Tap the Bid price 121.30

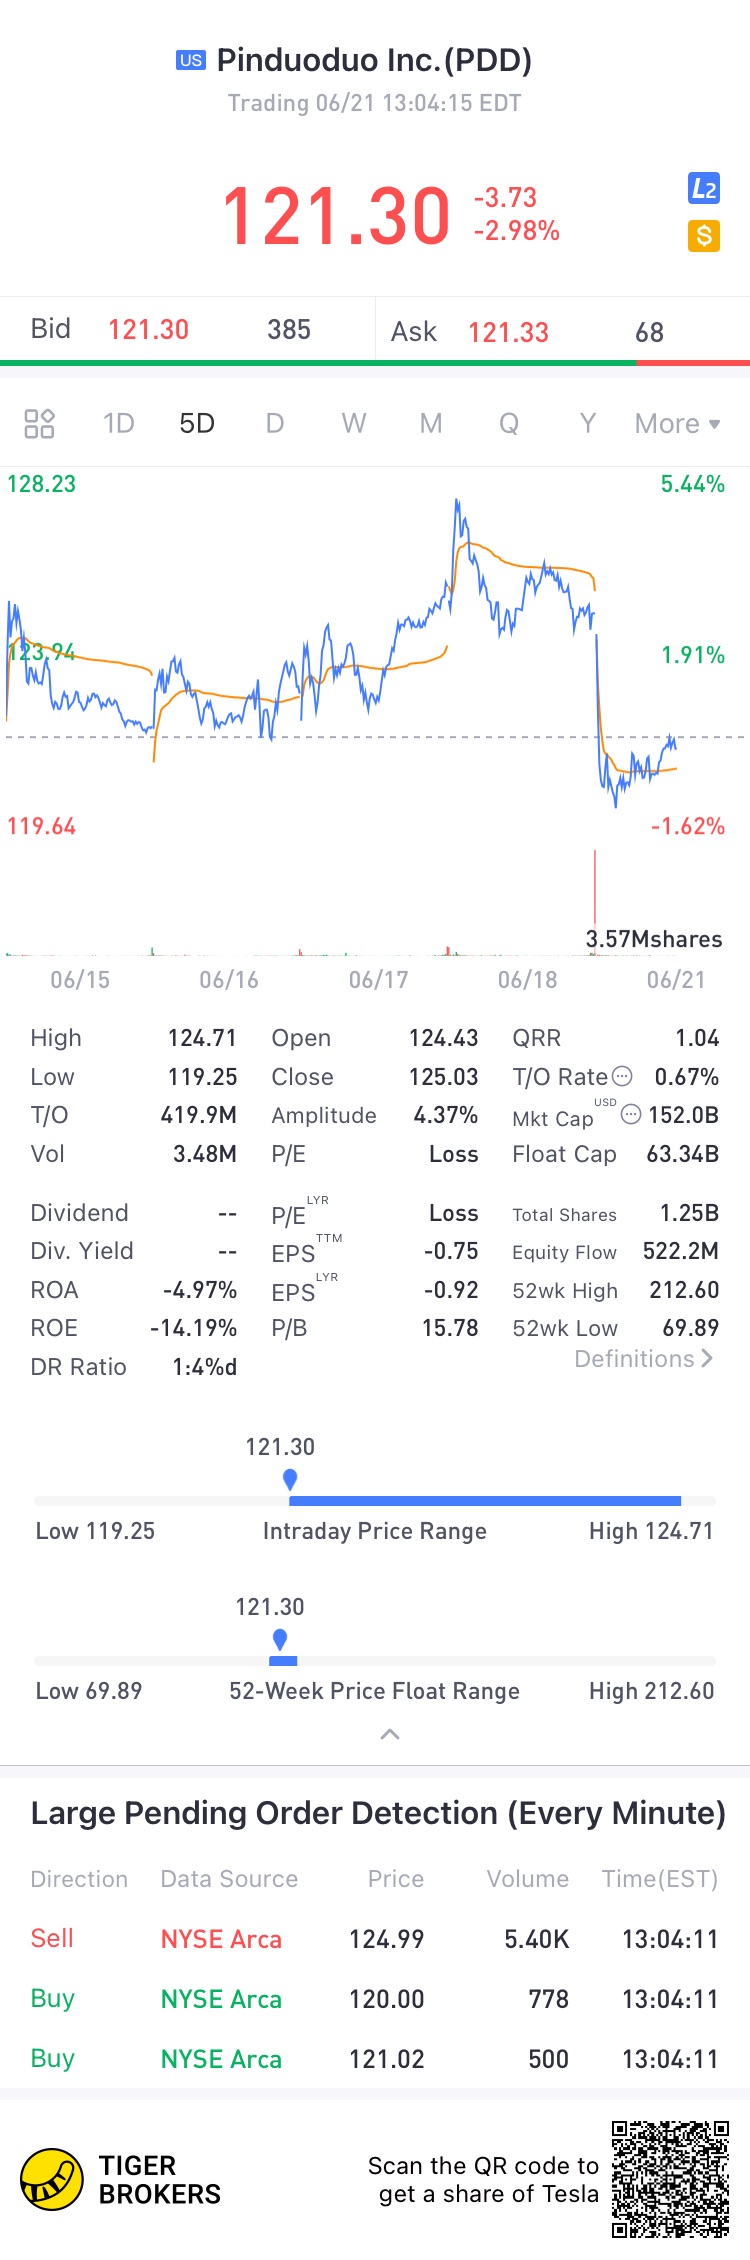pyautogui.click(x=148, y=330)
